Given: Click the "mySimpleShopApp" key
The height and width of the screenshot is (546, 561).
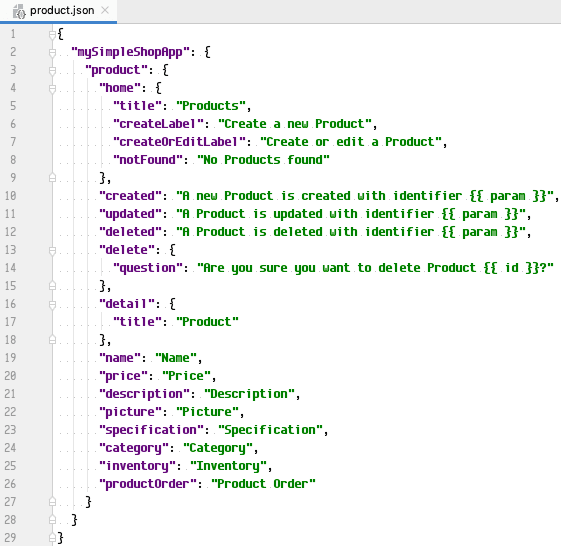Looking at the screenshot, I should (130, 52).
